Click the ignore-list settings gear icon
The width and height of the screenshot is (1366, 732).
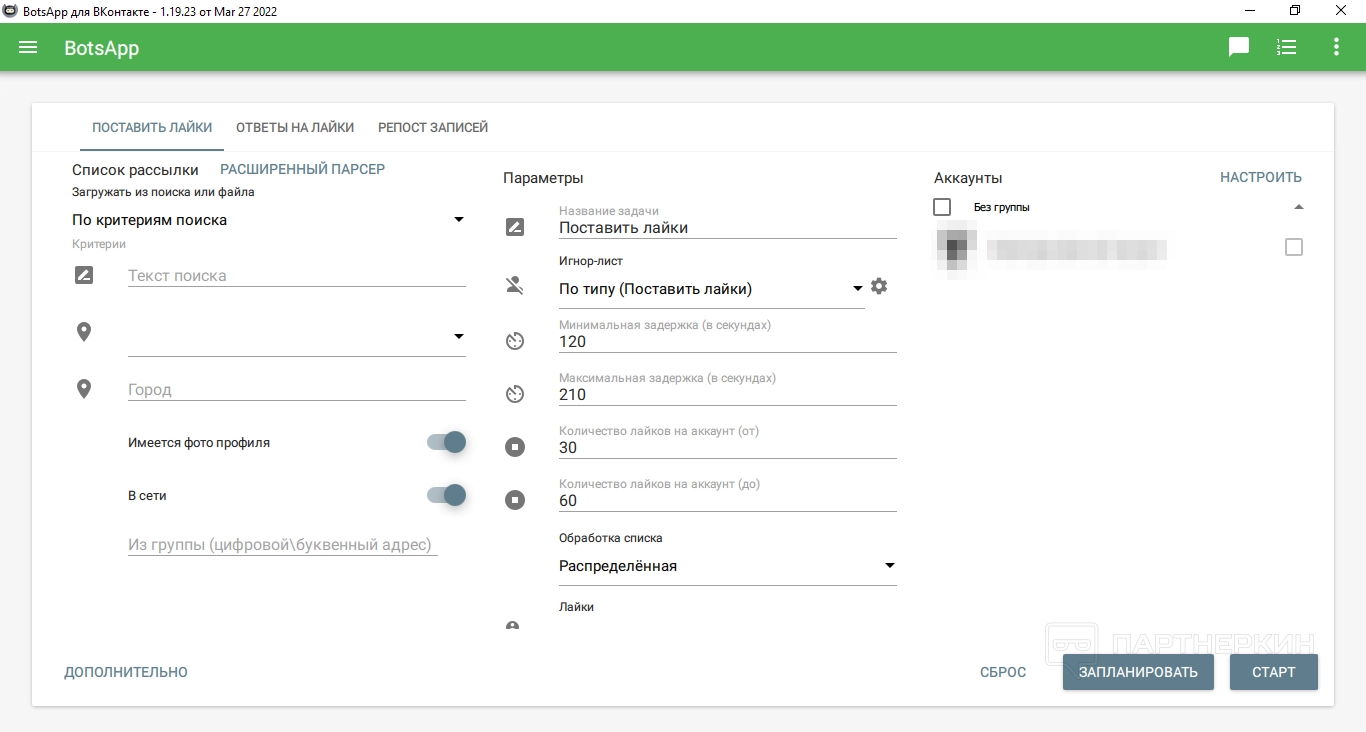(x=879, y=287)
